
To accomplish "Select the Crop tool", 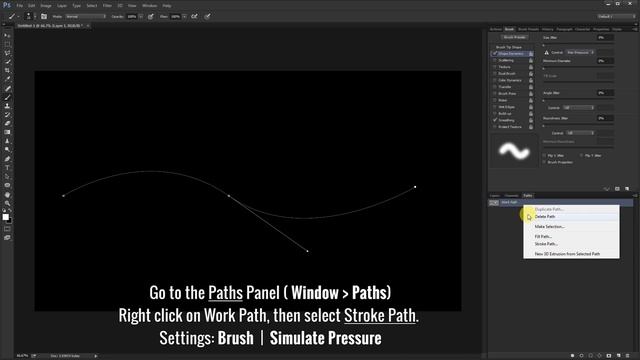I will click(7, 71).
